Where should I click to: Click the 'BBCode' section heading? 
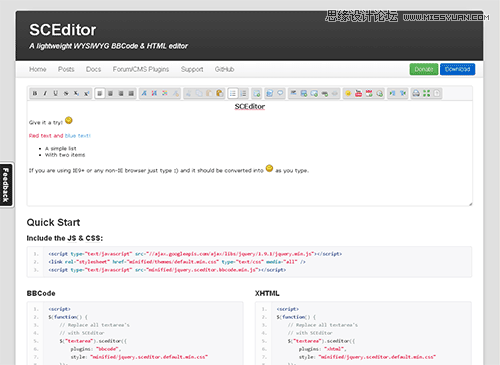tap(41, 293)
